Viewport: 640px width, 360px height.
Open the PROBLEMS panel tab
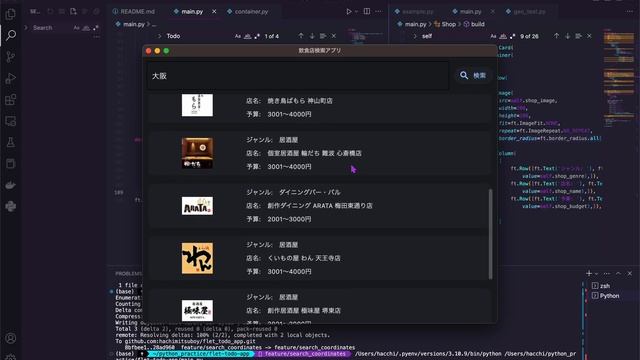click(x=129, y=273)
